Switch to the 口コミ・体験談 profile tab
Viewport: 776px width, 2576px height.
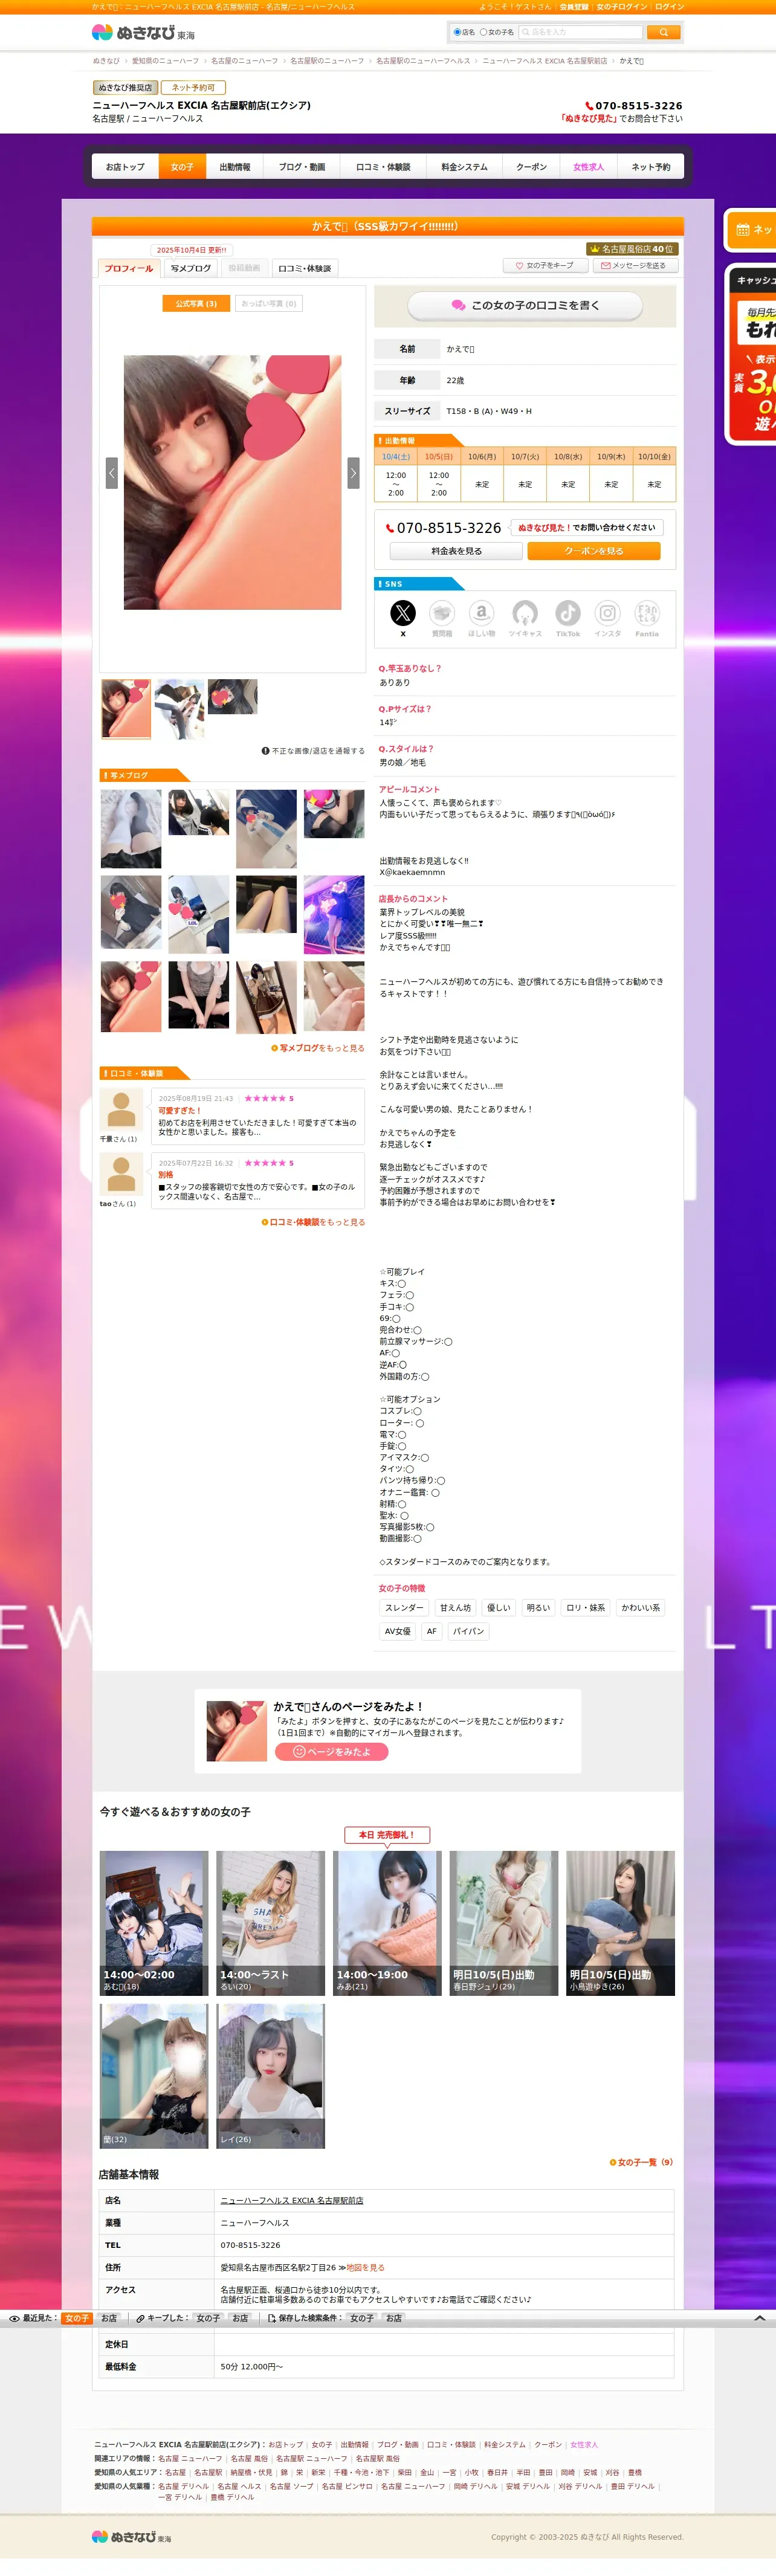click(x=304, y=268)
